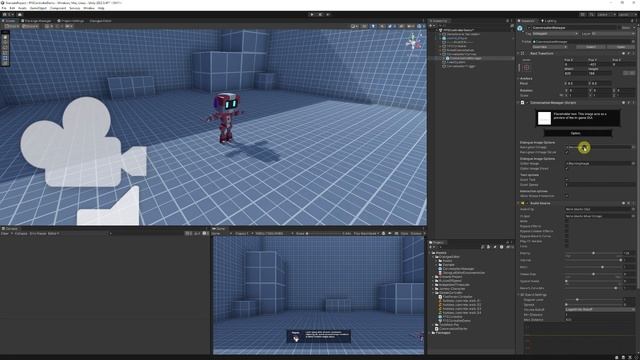The height and width of the screenshot is (360, 640).
Task: Toggle Audio Source Mute checkbox
Action: pyautogui.click(x=567, y=221)
